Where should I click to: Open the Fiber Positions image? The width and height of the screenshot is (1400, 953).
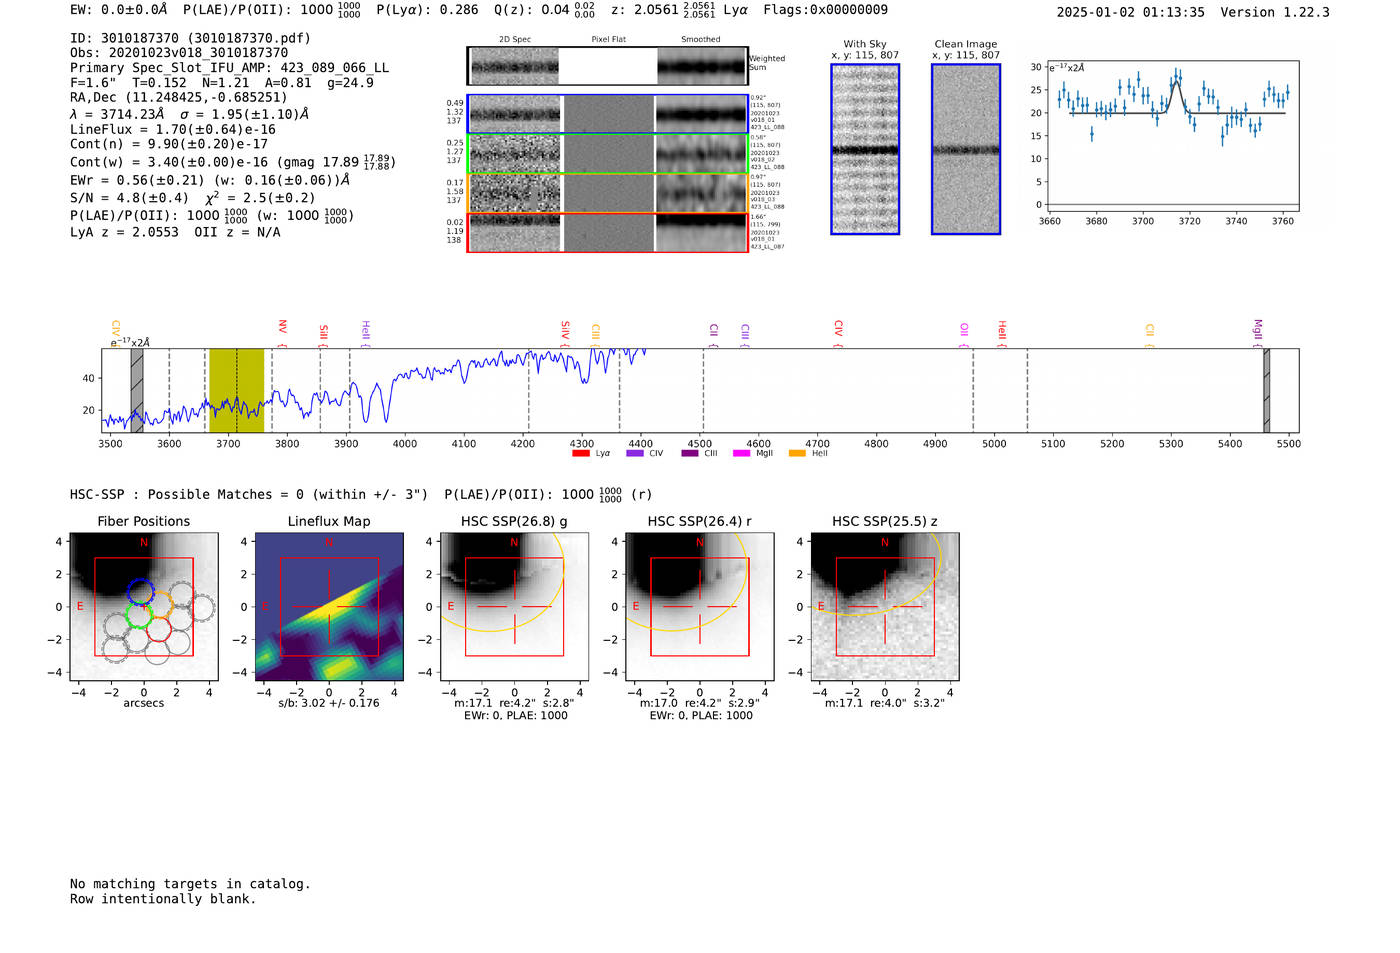(144, 606)
